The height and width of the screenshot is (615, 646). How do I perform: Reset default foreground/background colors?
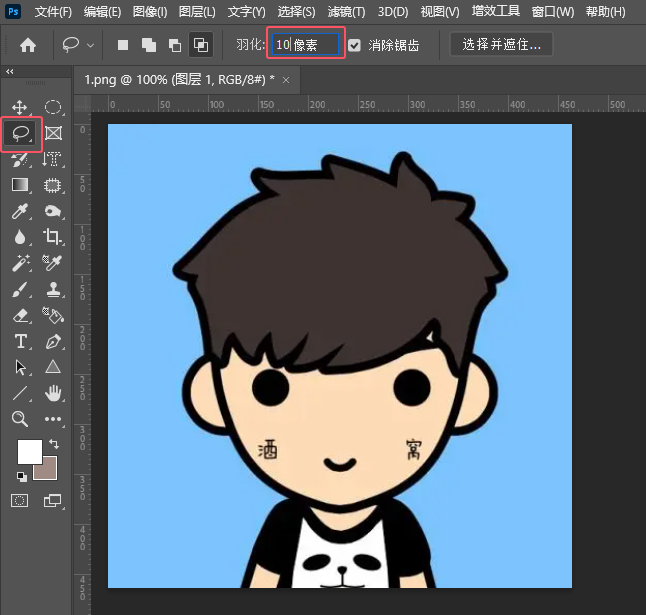22,477
